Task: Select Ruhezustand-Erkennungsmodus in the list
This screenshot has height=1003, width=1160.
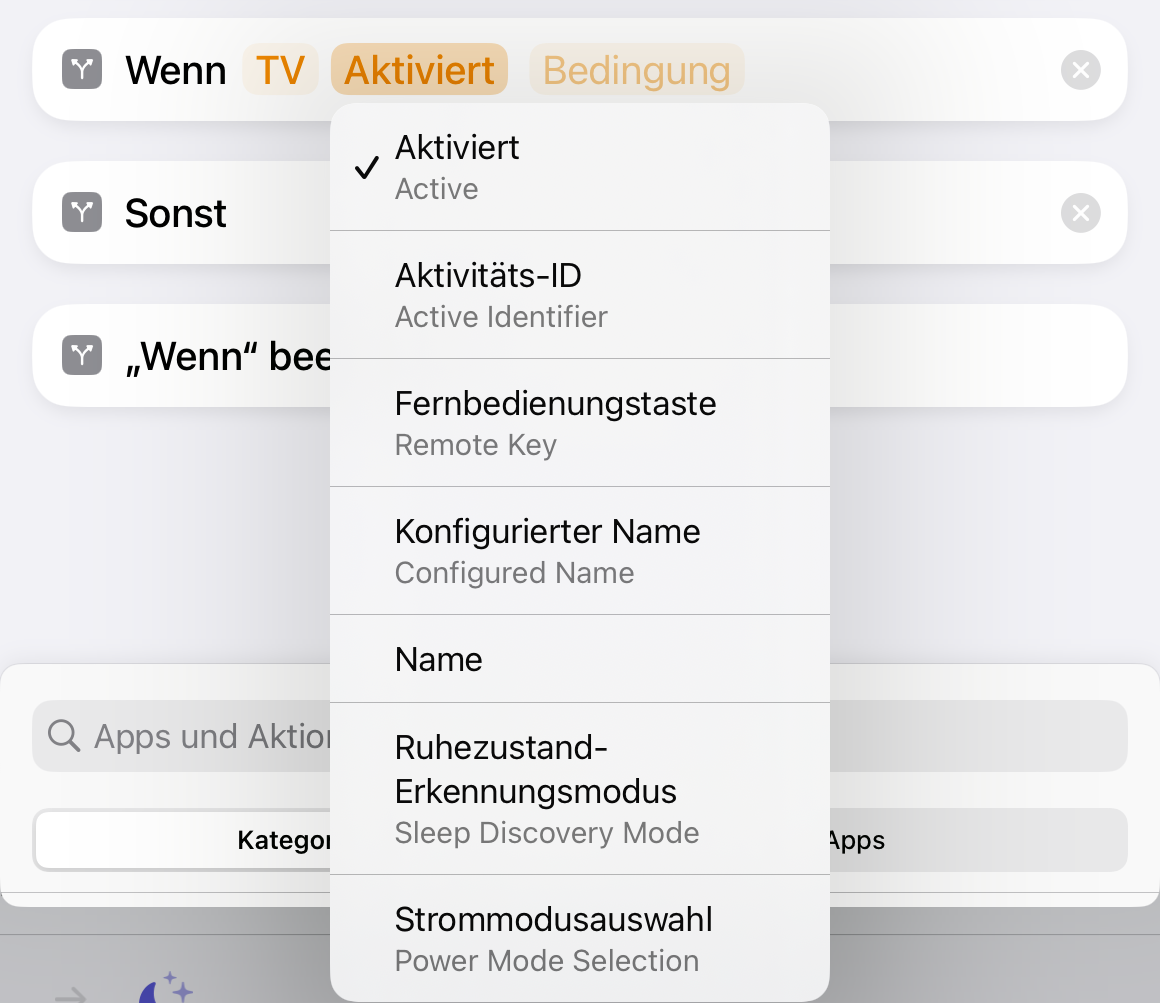Action: point(580,789)
